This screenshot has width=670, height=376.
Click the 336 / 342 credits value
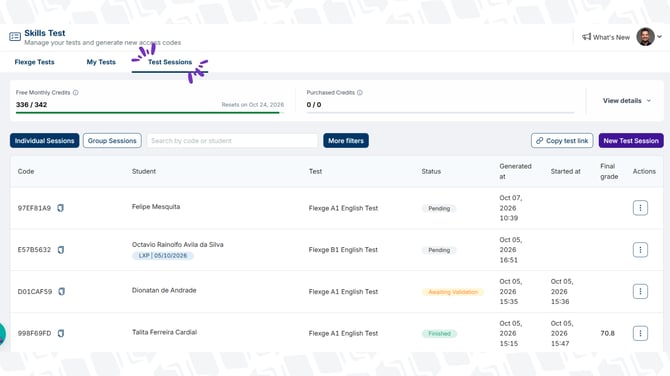tap(32, 105)
